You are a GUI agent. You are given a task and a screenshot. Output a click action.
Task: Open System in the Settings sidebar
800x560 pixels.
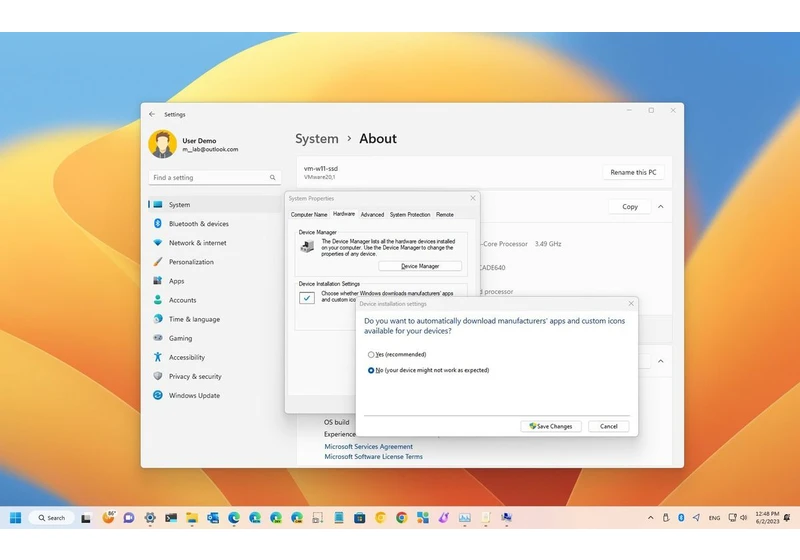[x=215, y=205]
